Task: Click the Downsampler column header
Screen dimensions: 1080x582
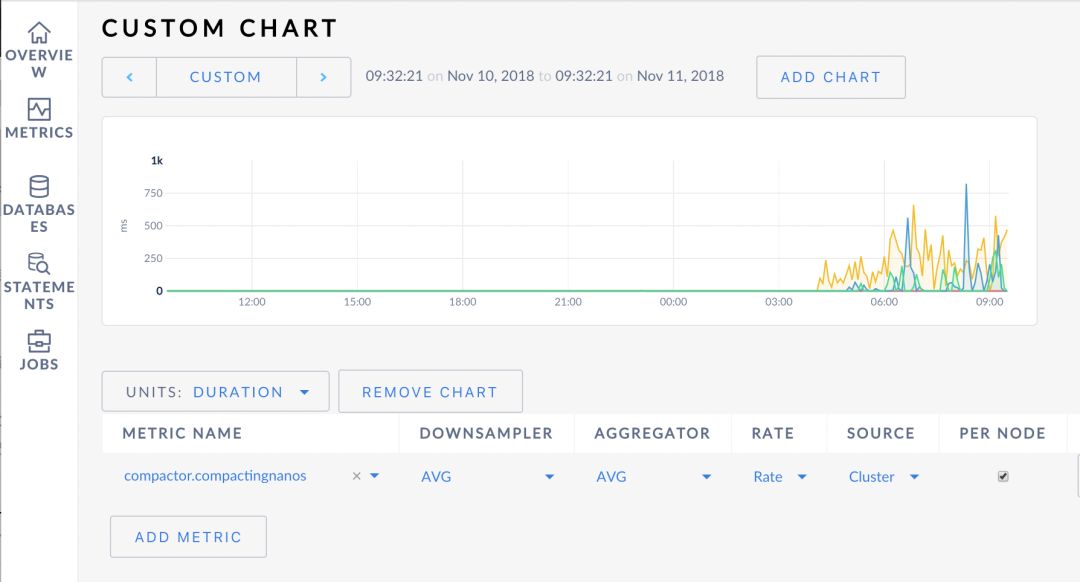Action: pos(486,433)
